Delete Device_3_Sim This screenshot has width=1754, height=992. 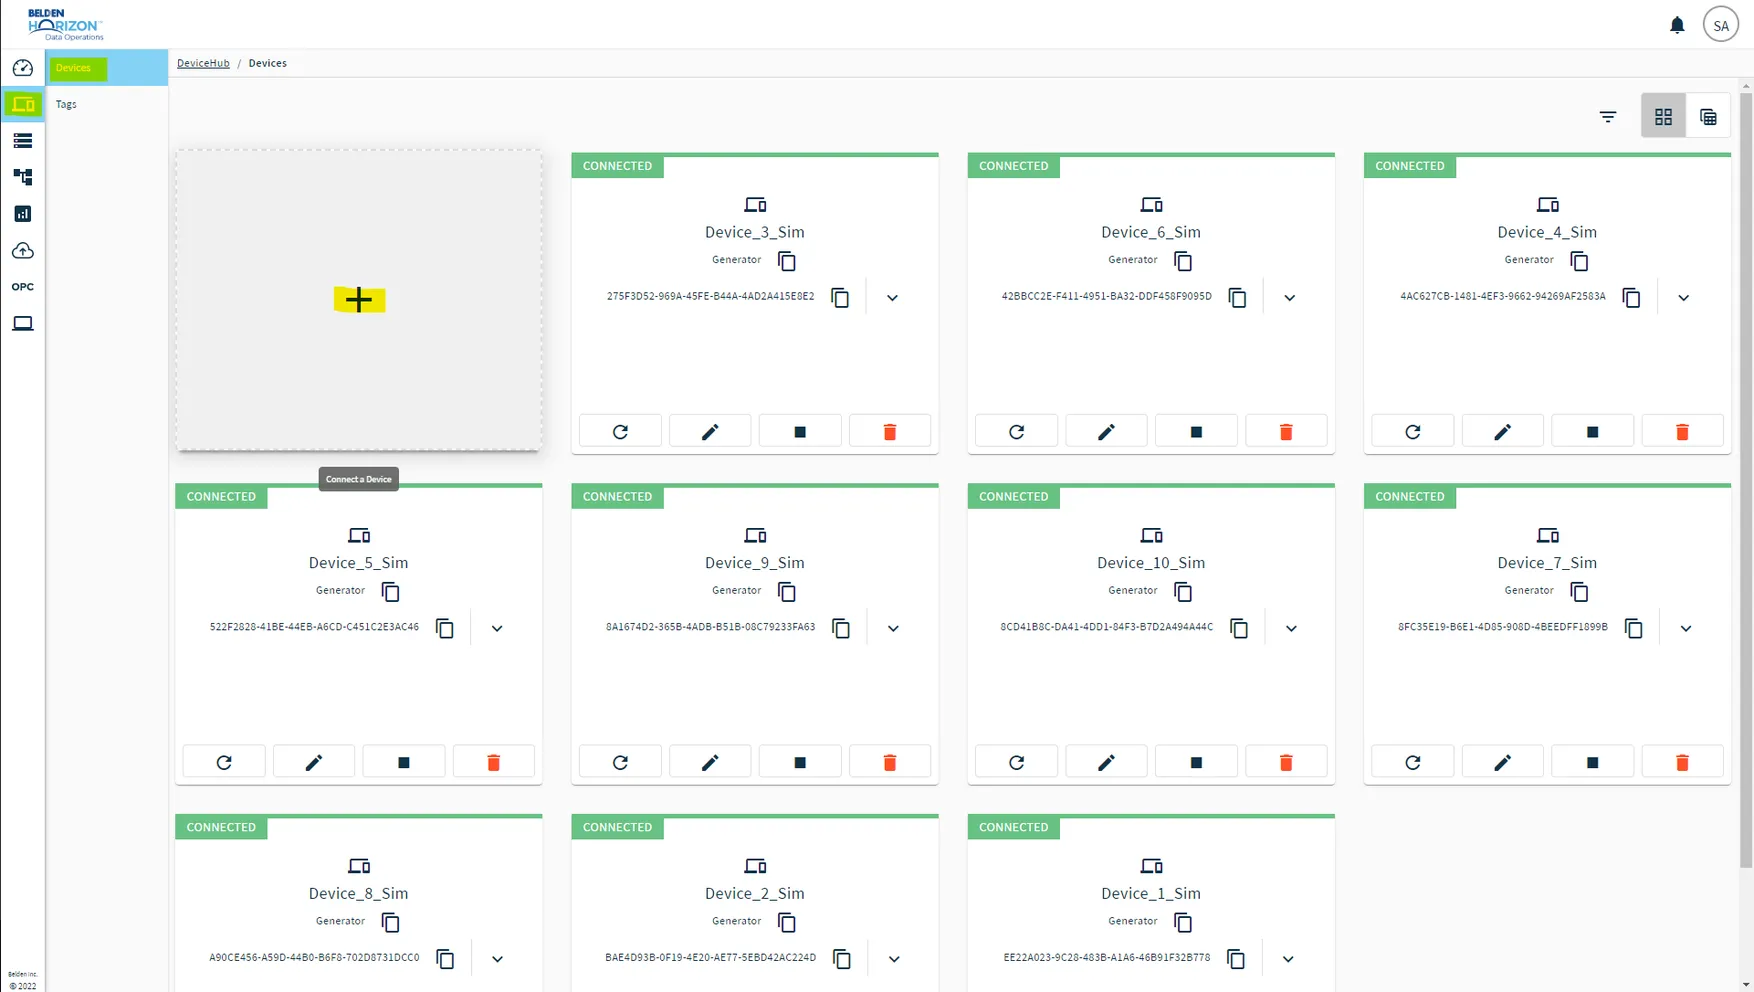890,431
